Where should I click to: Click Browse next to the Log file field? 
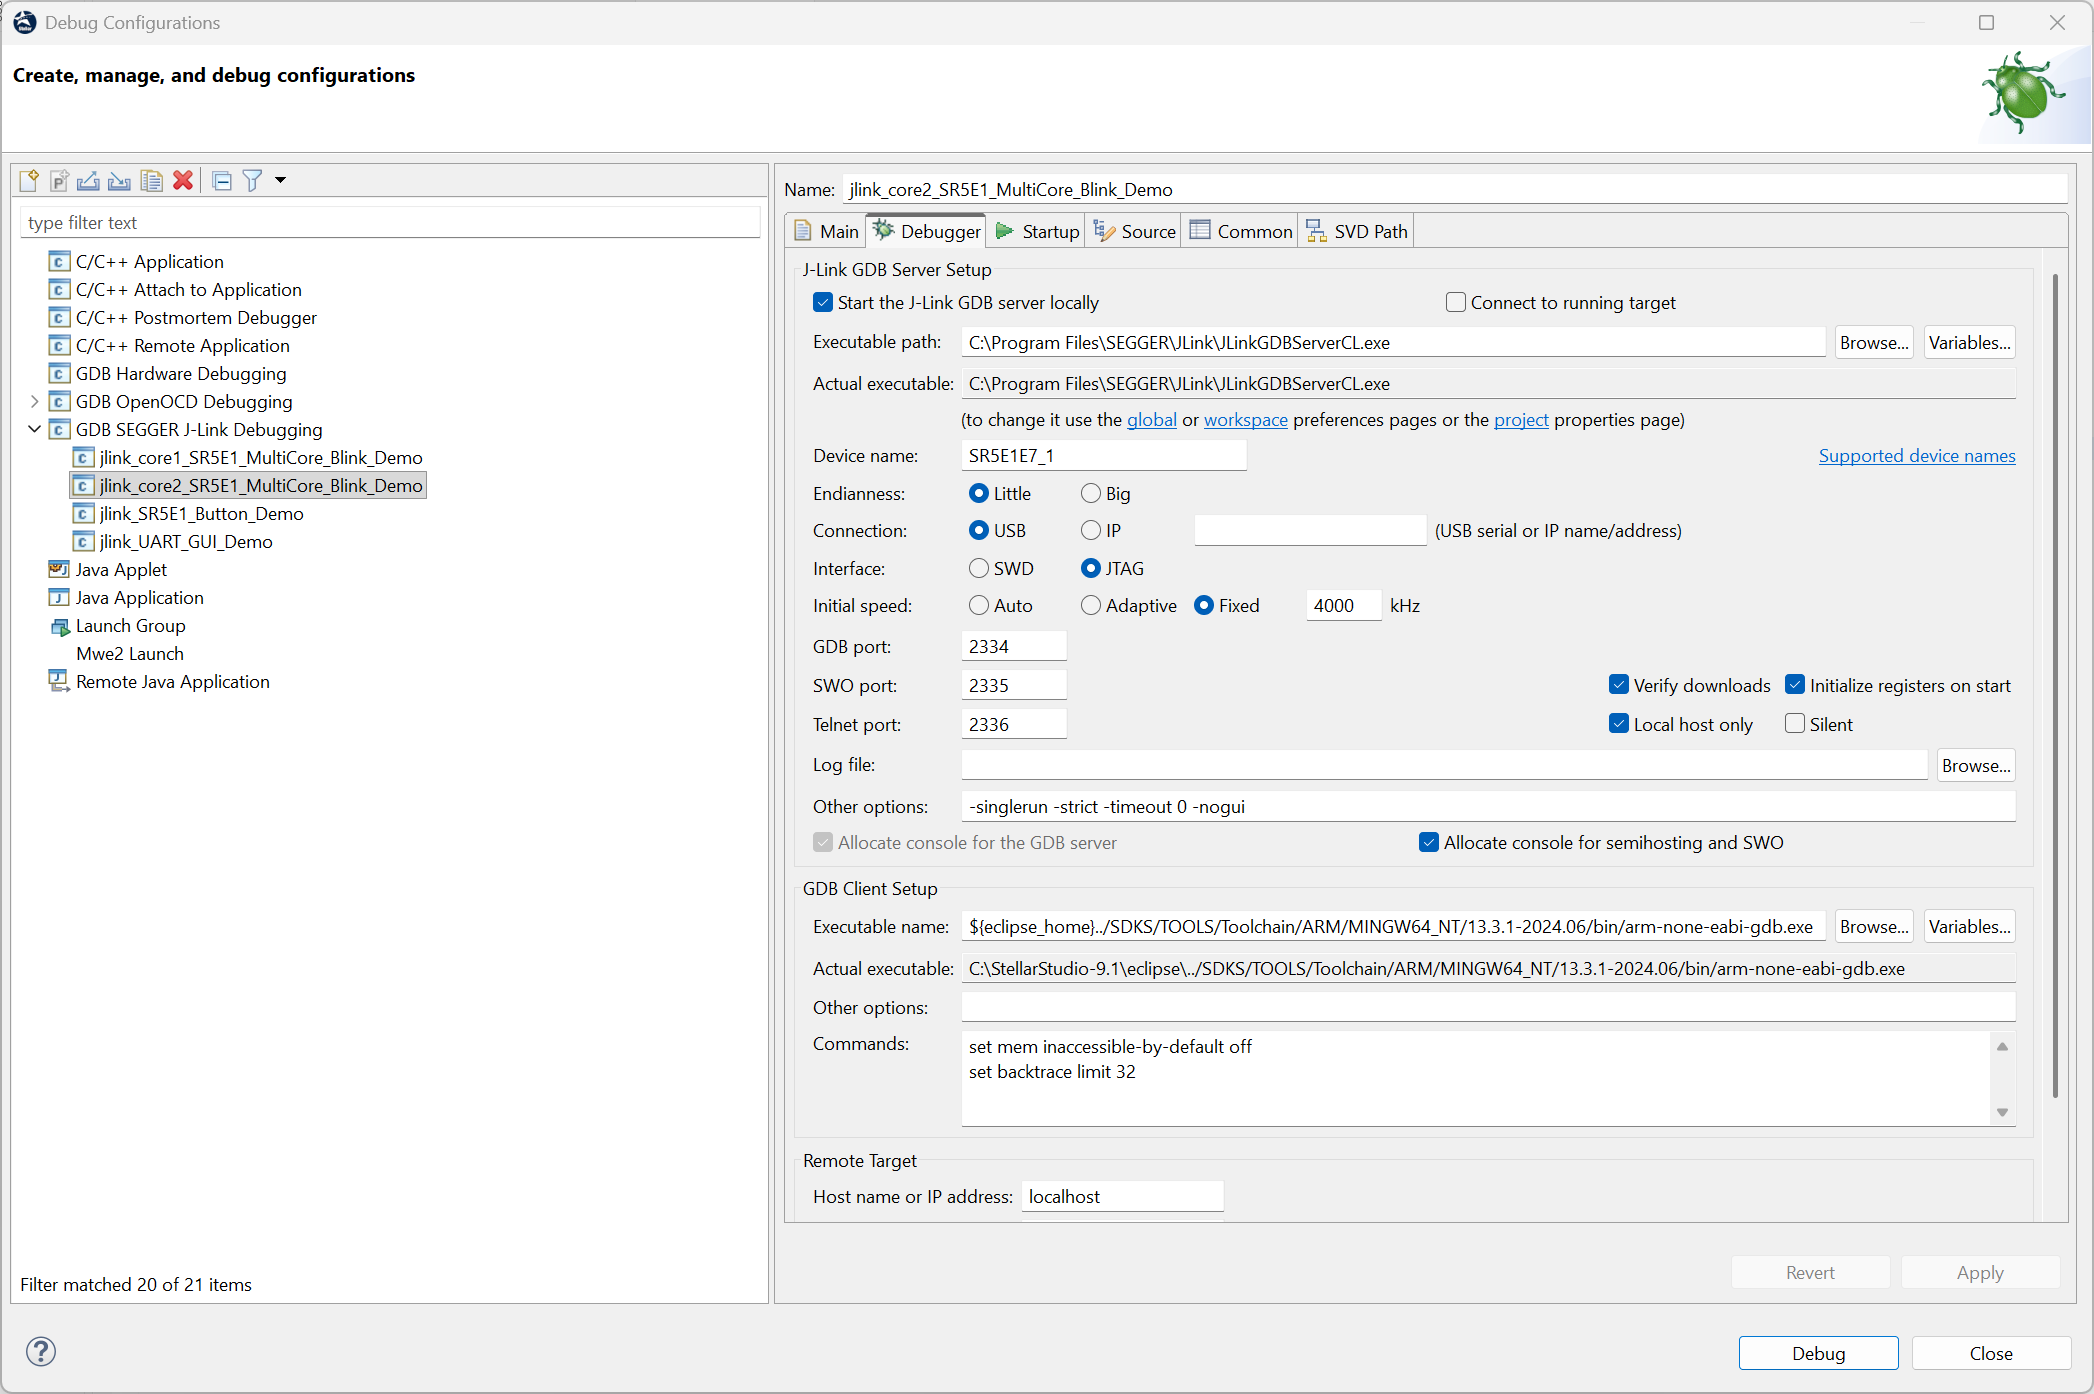tap(1976, 766)
